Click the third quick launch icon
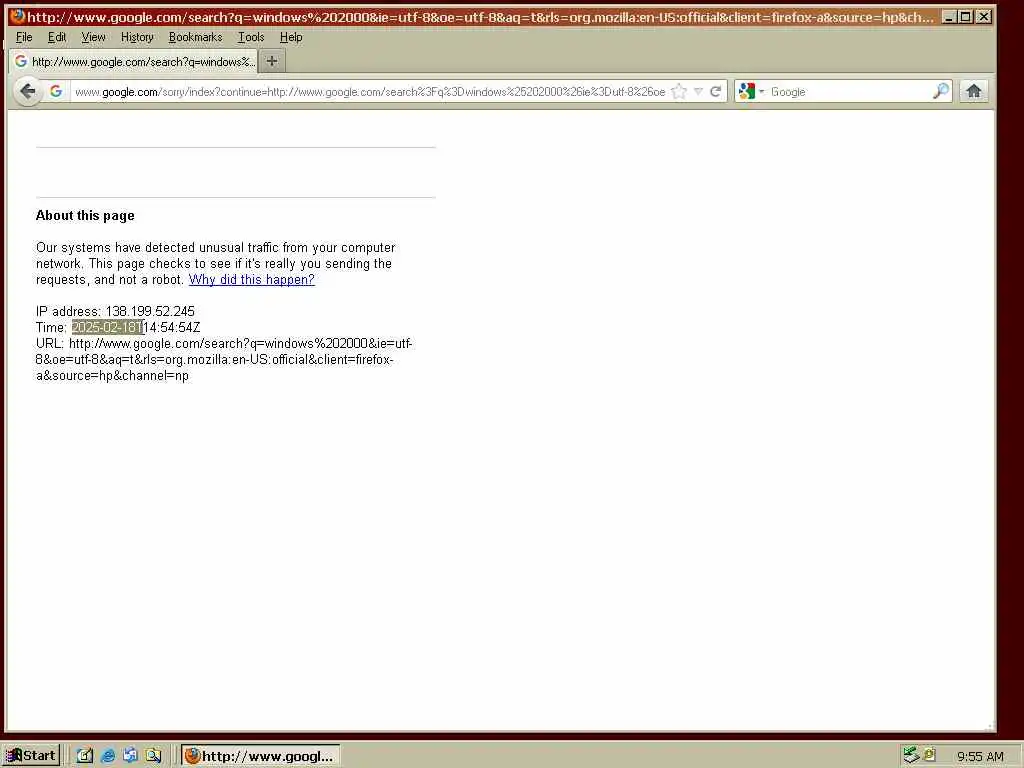 tap(130, 756)
